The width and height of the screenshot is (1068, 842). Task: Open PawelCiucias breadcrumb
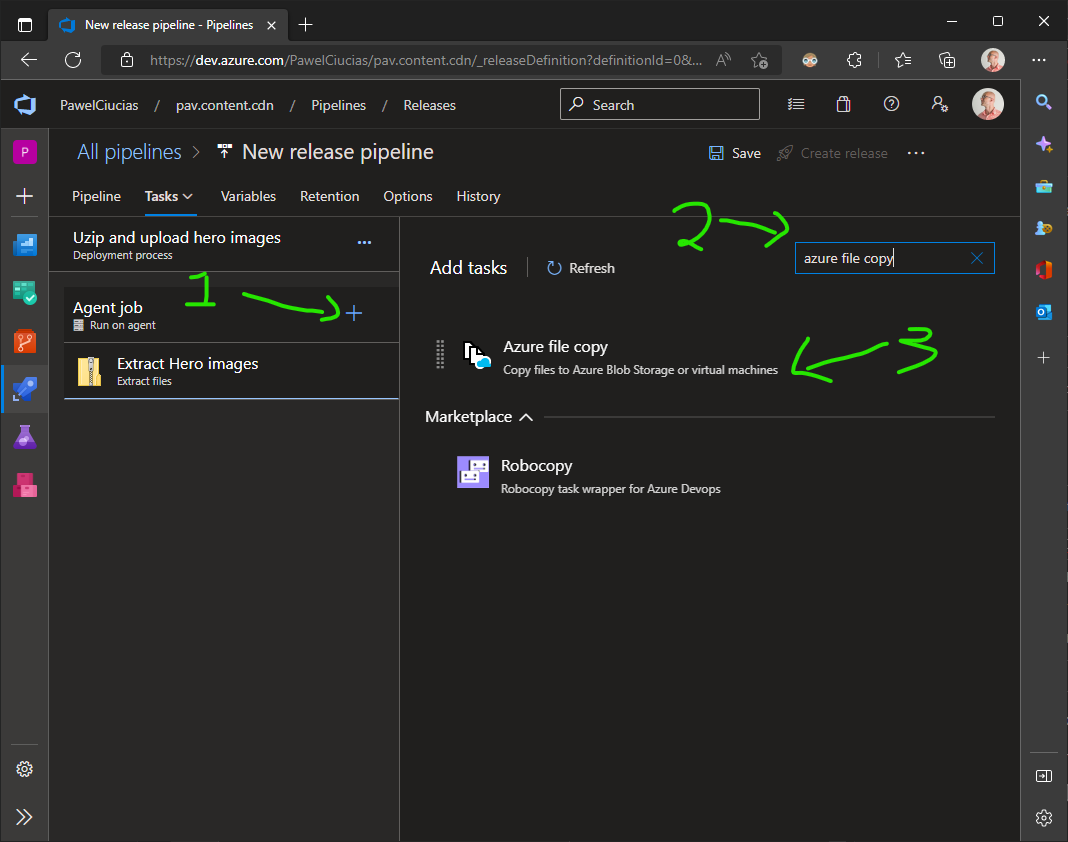coord(99,106)
